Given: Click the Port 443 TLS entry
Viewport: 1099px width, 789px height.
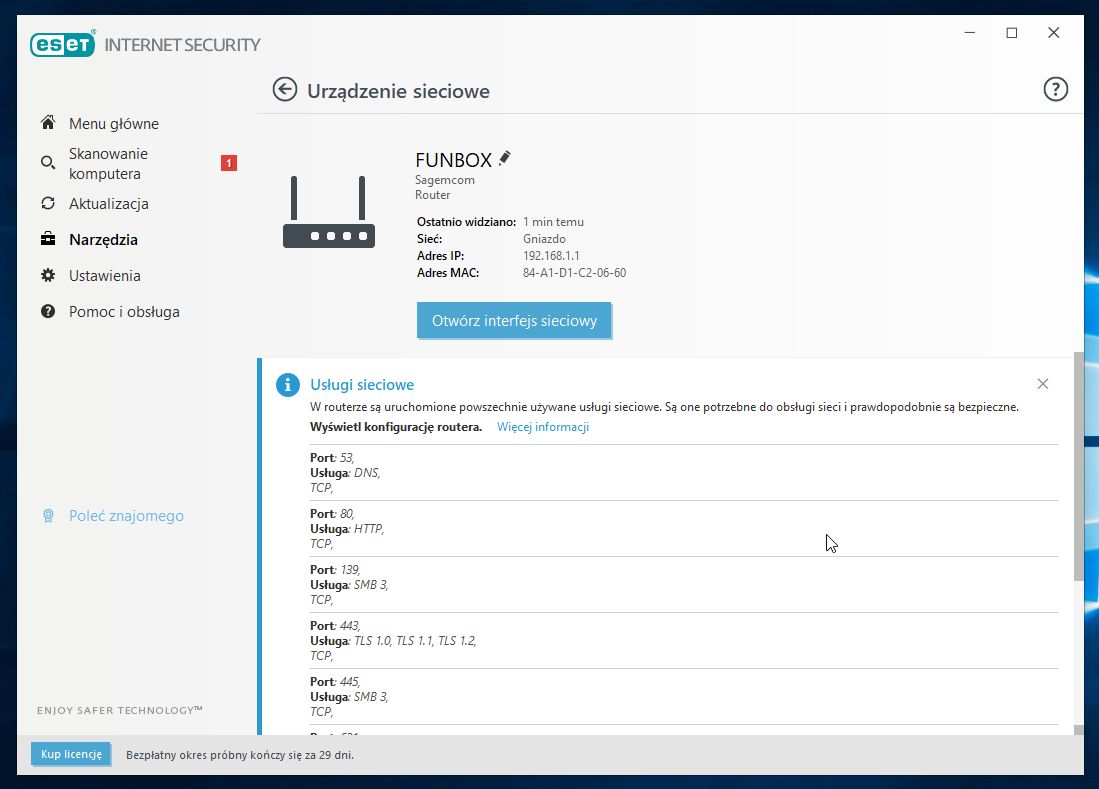Looking at the screenshot, I should 683,640.
